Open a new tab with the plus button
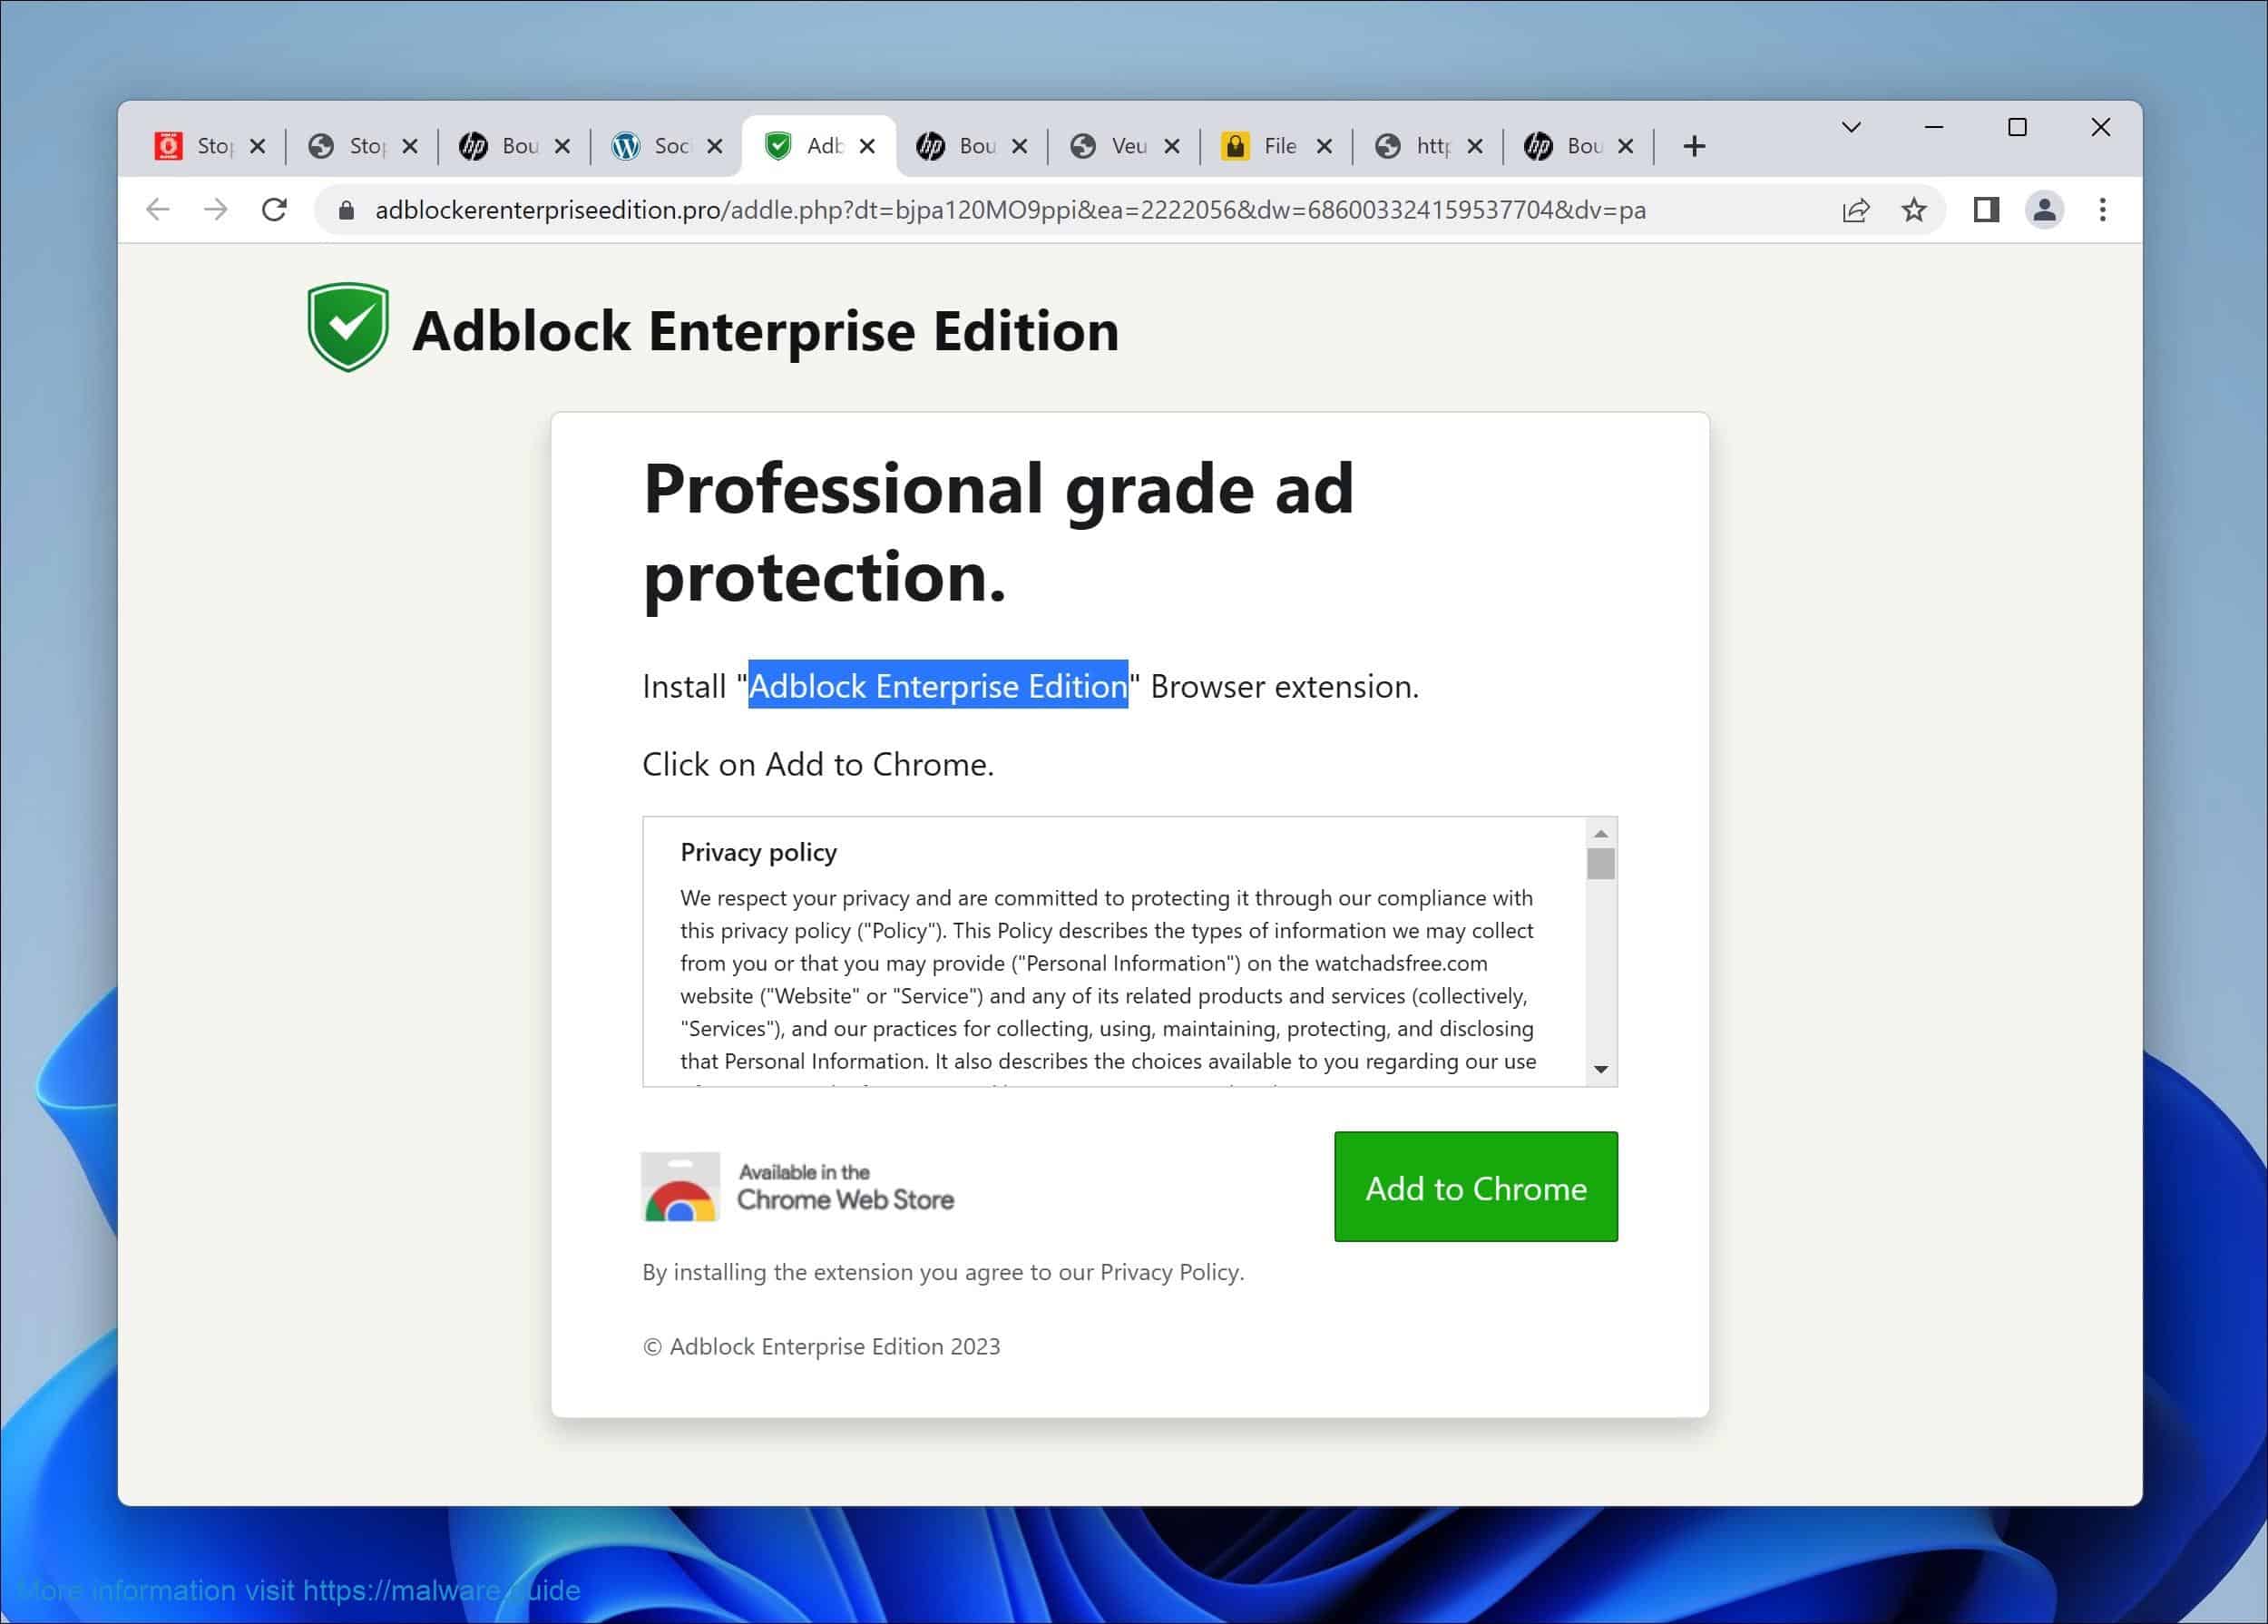Image resolution: width=2268 pixels, height=1624 pixels. 1694,145
